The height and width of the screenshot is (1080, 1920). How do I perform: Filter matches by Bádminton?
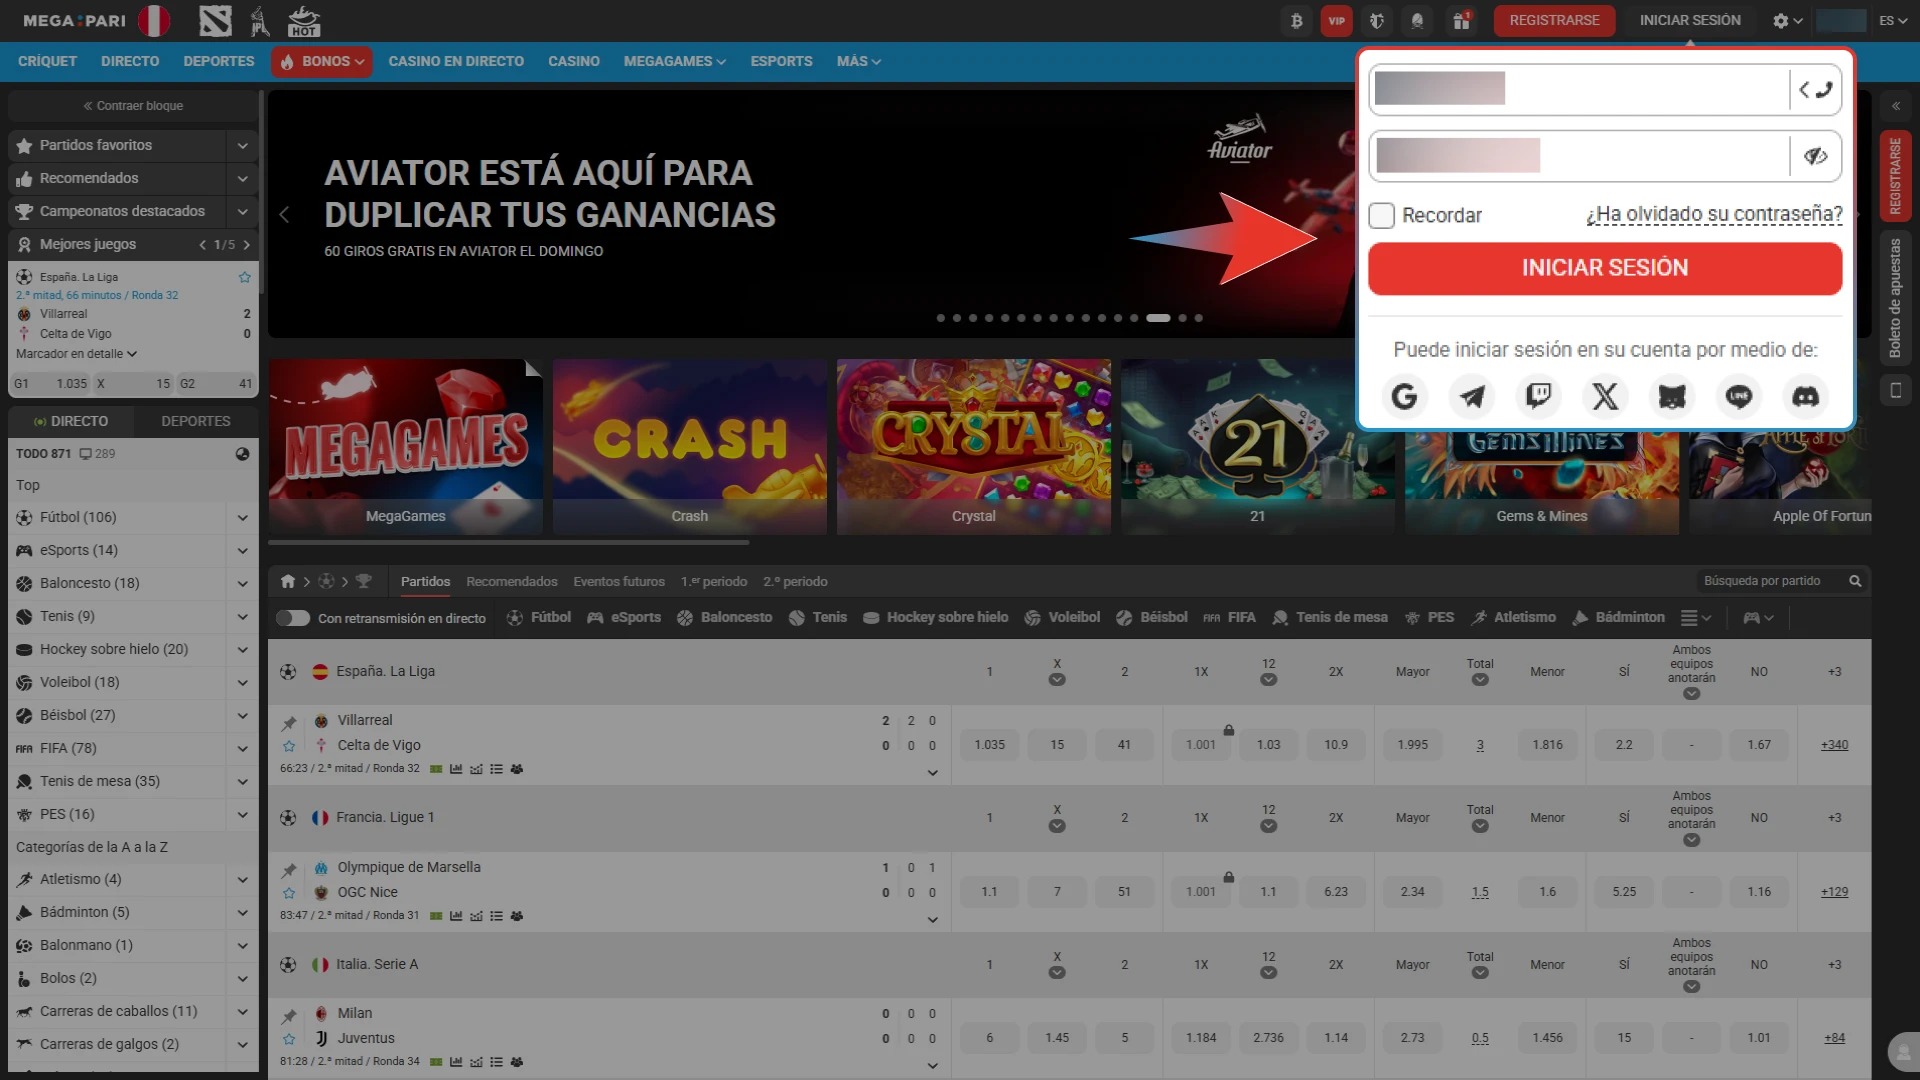[1618, 618]
